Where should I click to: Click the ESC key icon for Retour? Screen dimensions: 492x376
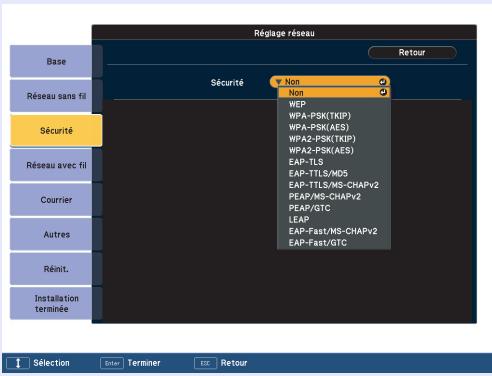[205, 363]
